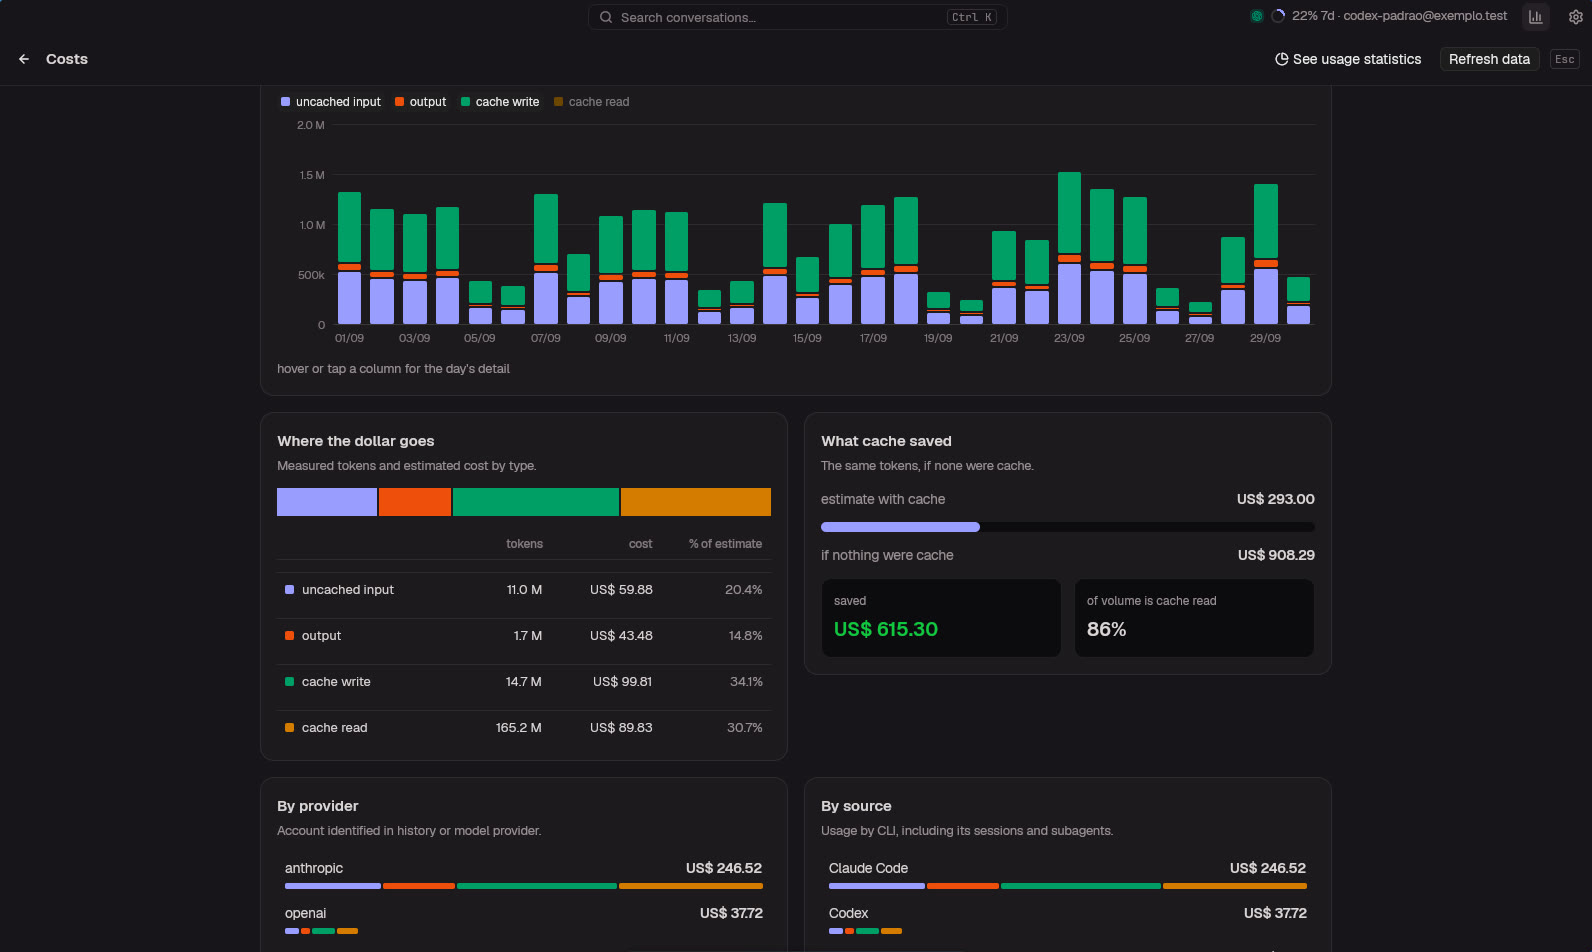Click the purple uncached input segment of cost bar
The image size is (1592, 952).
pyautogui.click(x=327, y=502)
